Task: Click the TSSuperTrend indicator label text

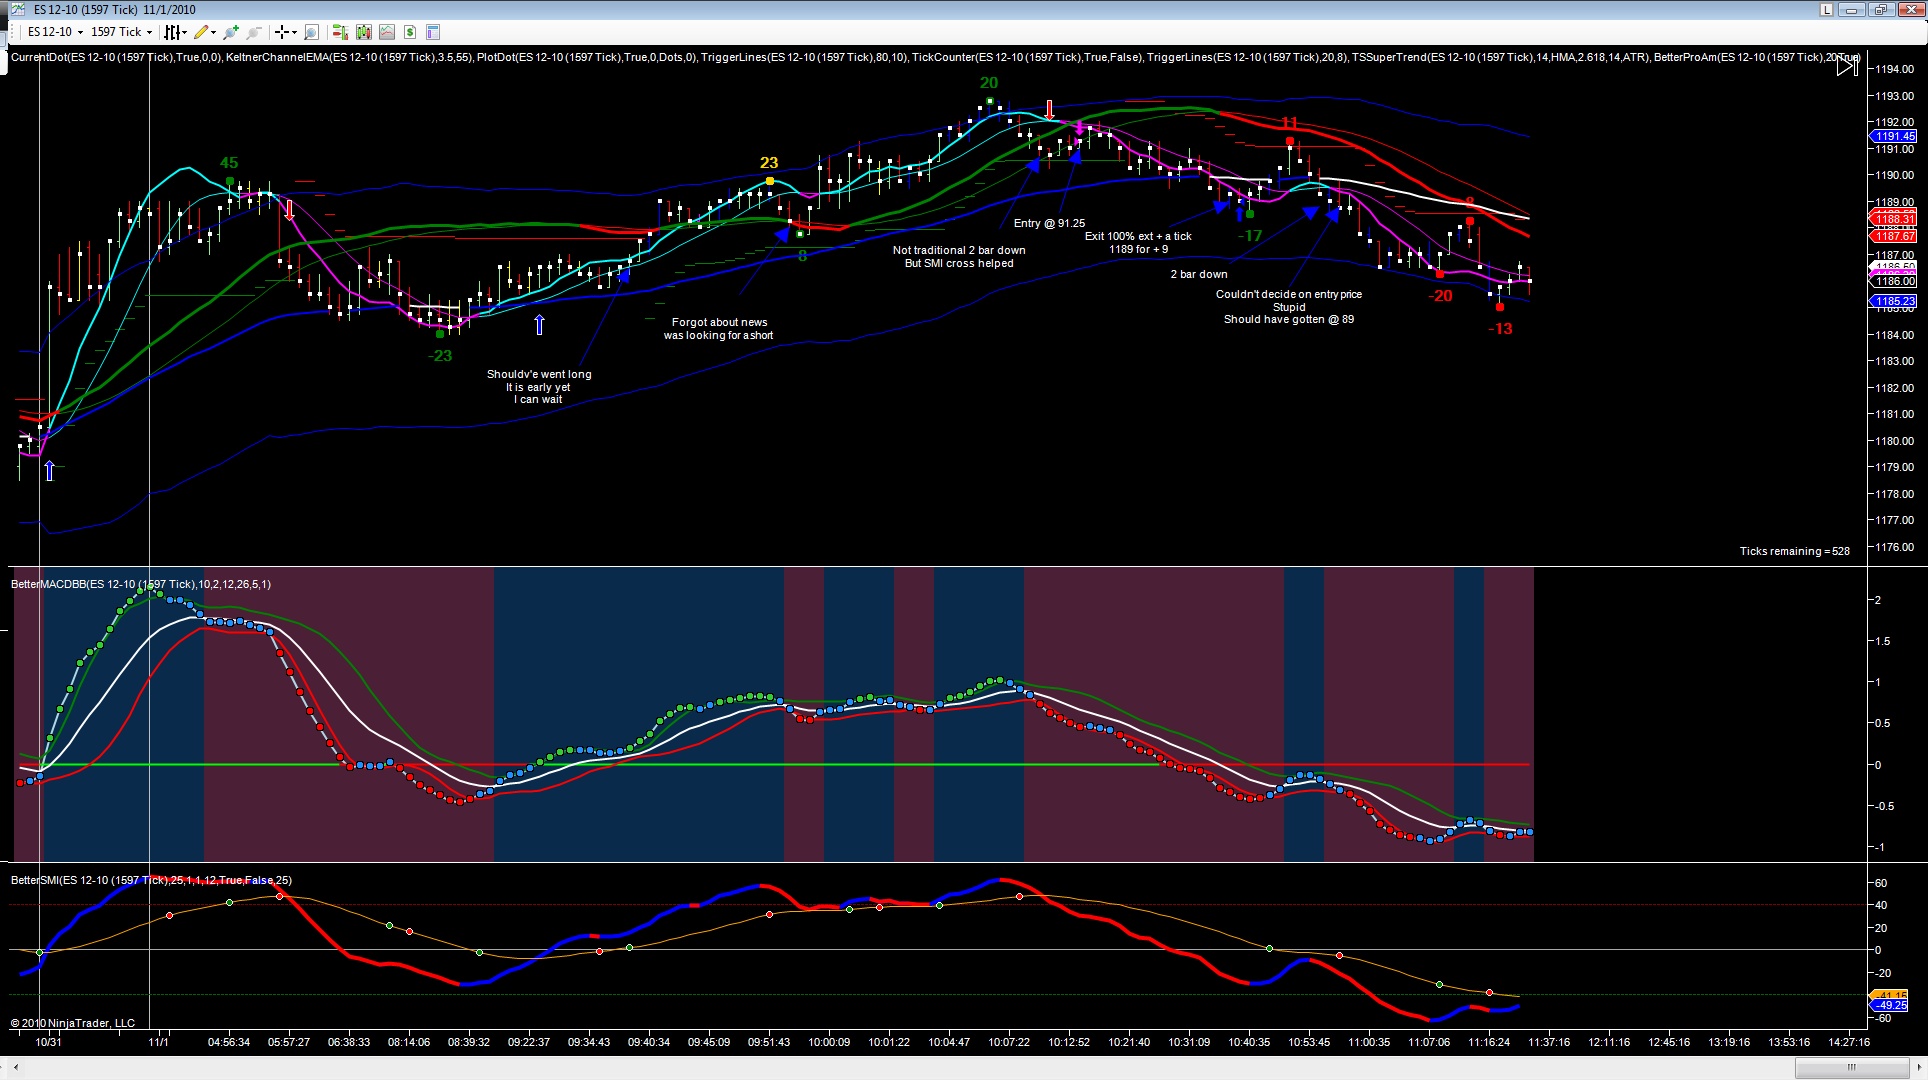Action: click(x=1499, y=57)
